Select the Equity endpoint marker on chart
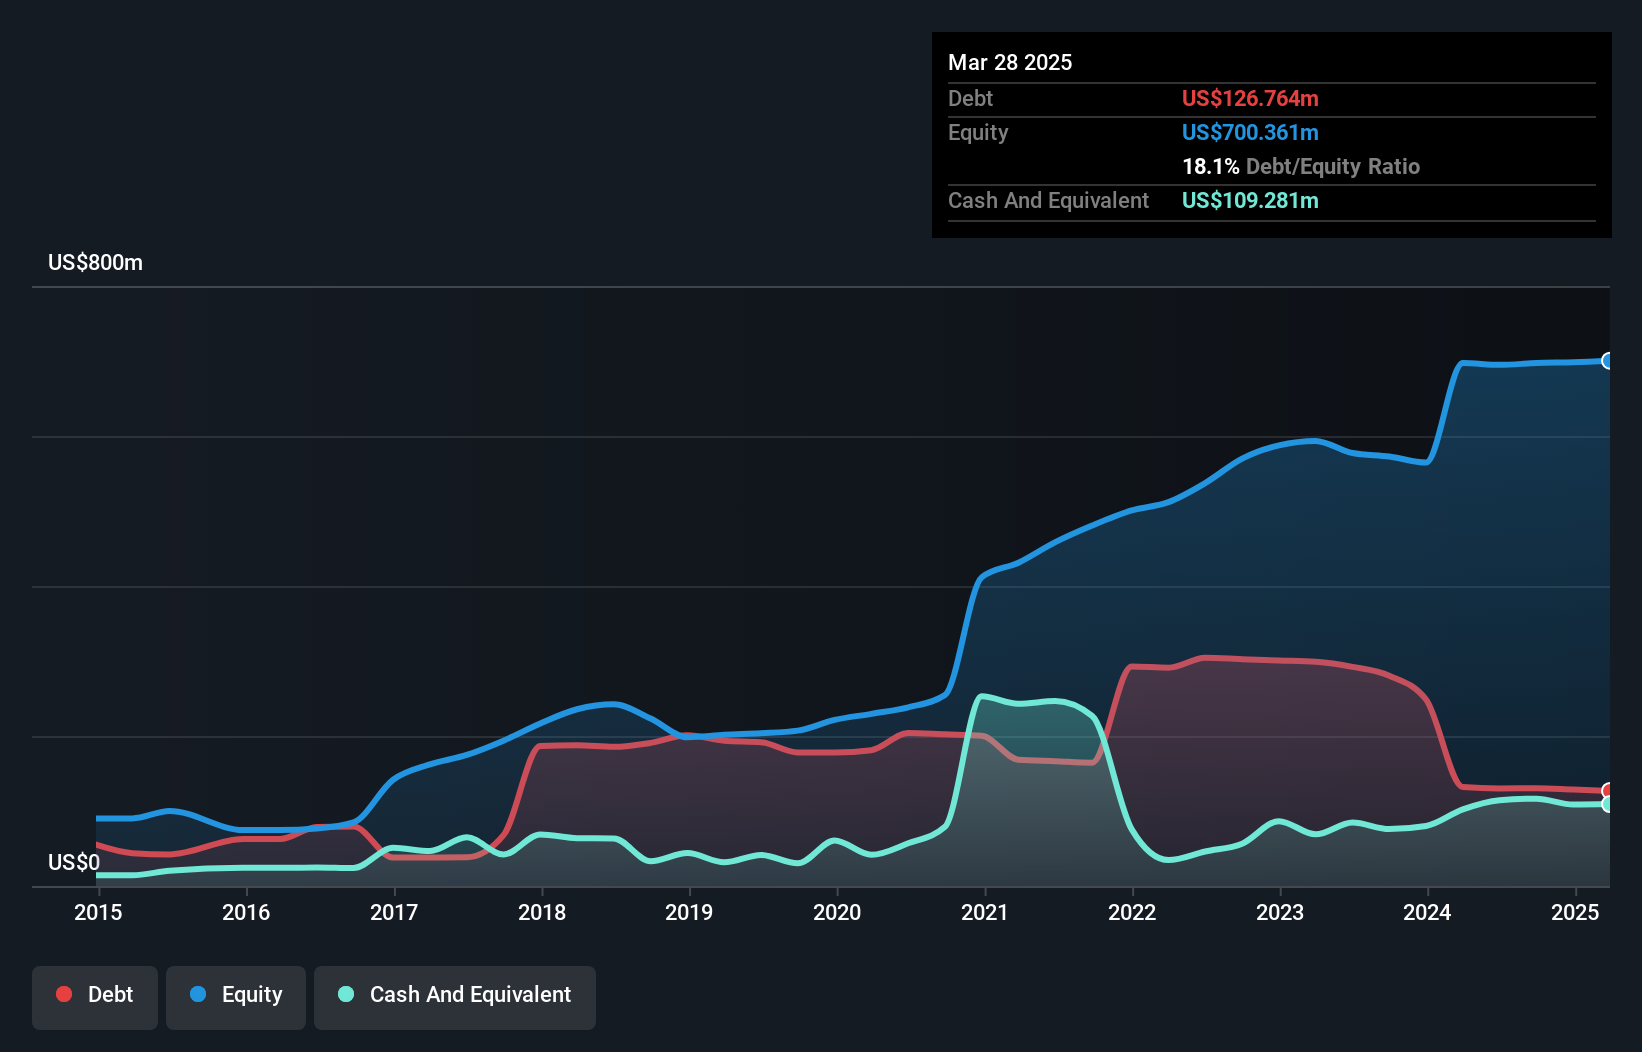 point(1607,361)
